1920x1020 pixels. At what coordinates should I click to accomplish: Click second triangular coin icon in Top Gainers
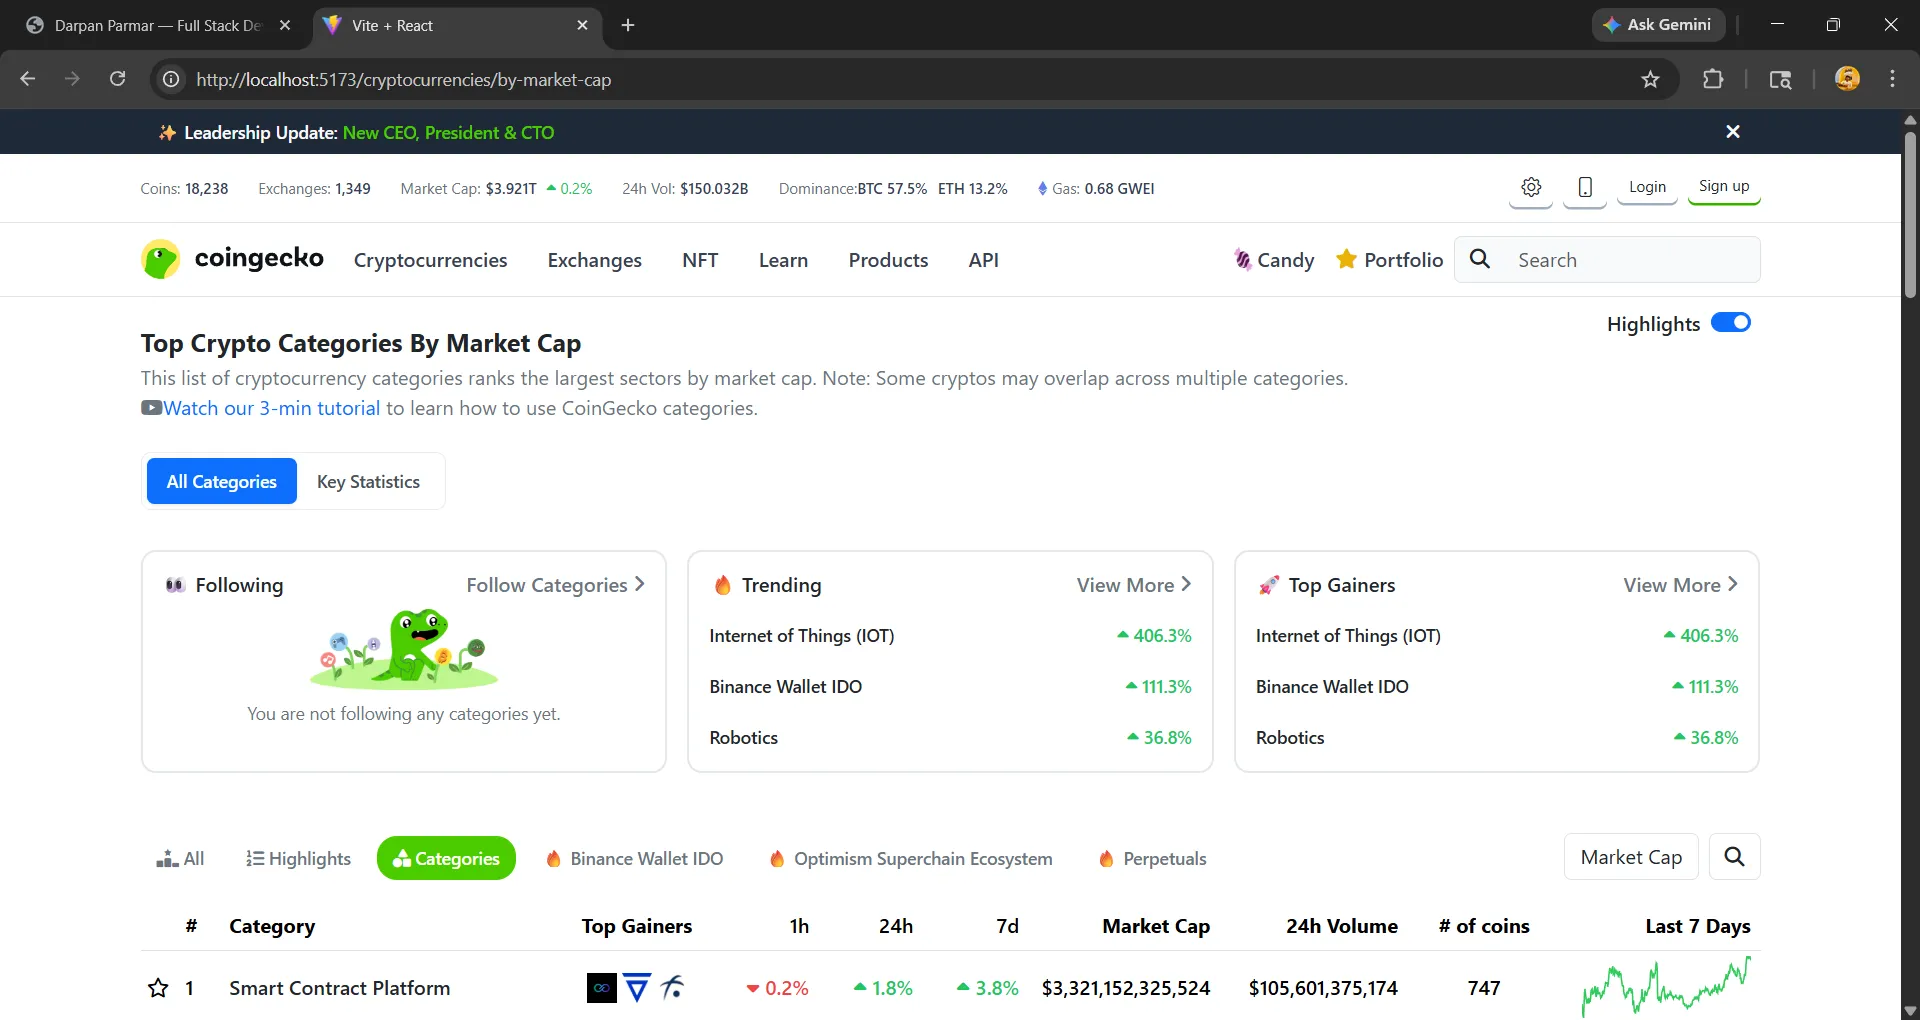click(x=637, y=988)
